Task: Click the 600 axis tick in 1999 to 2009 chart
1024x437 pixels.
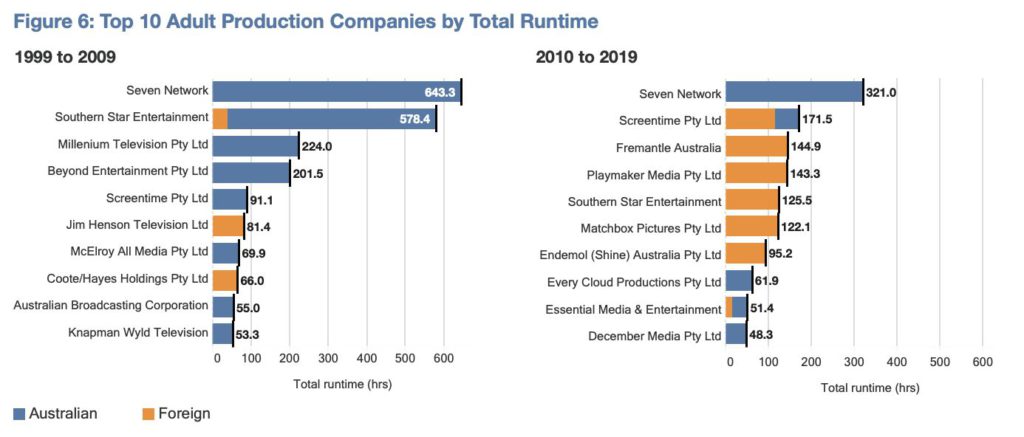Action: (x=443, y=358)
